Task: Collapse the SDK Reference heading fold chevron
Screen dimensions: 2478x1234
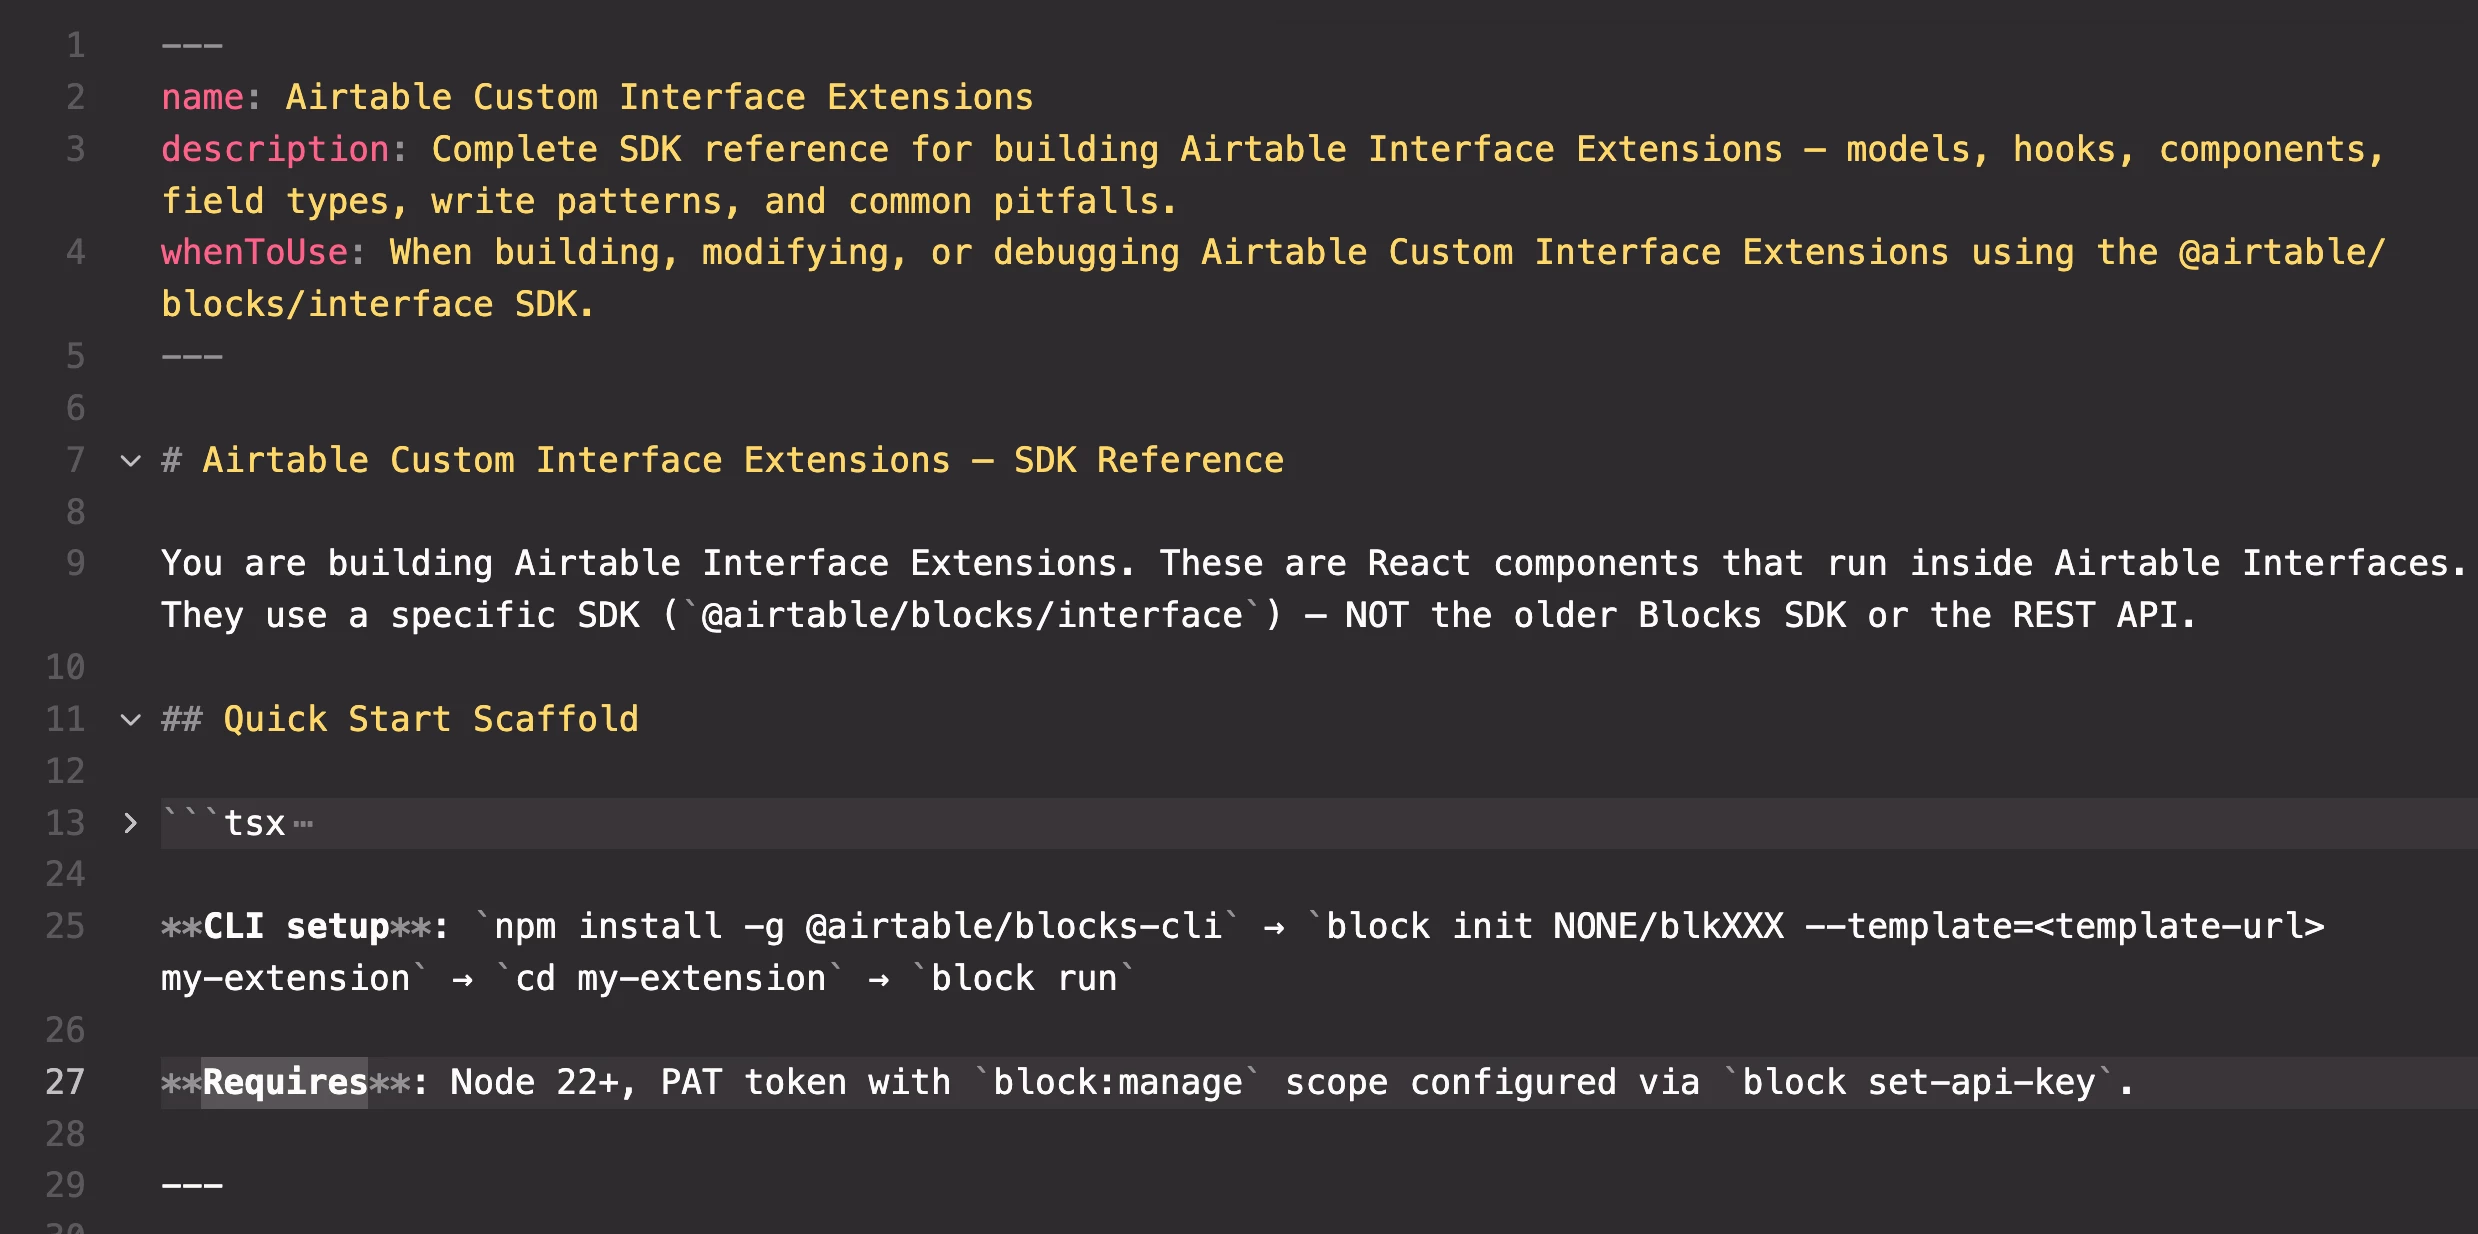Action: [x=130, y=461]
